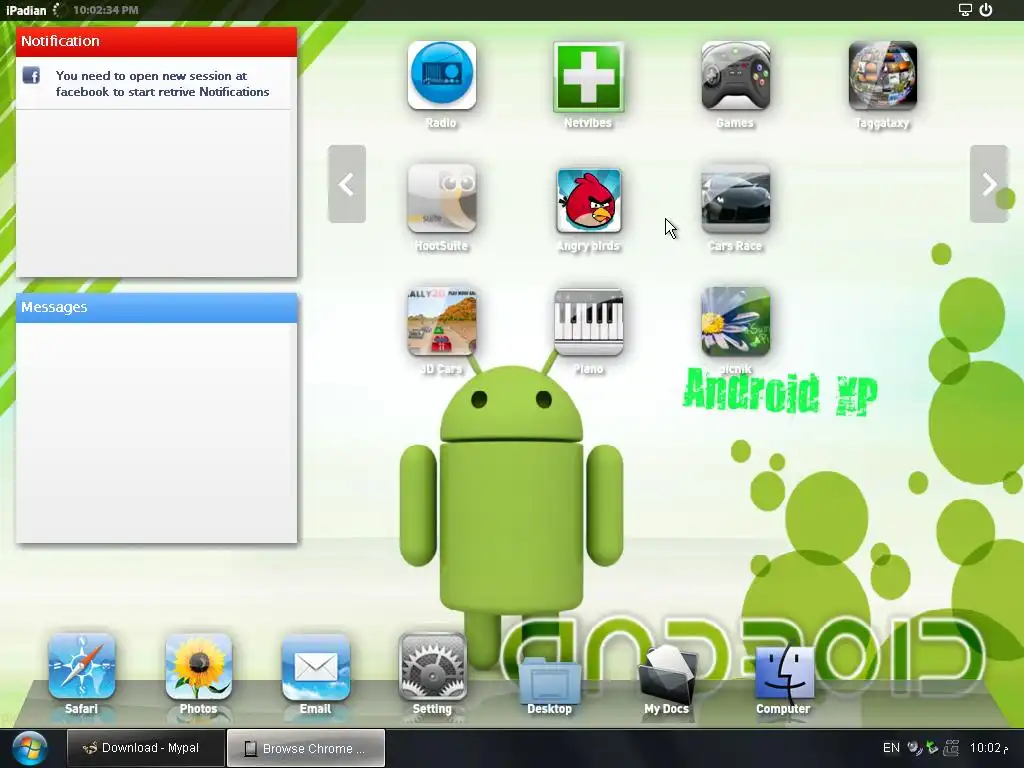Viewport: 1024px width, 768px height.
Task: Open the Games controller icon
Action: [735, 76]
